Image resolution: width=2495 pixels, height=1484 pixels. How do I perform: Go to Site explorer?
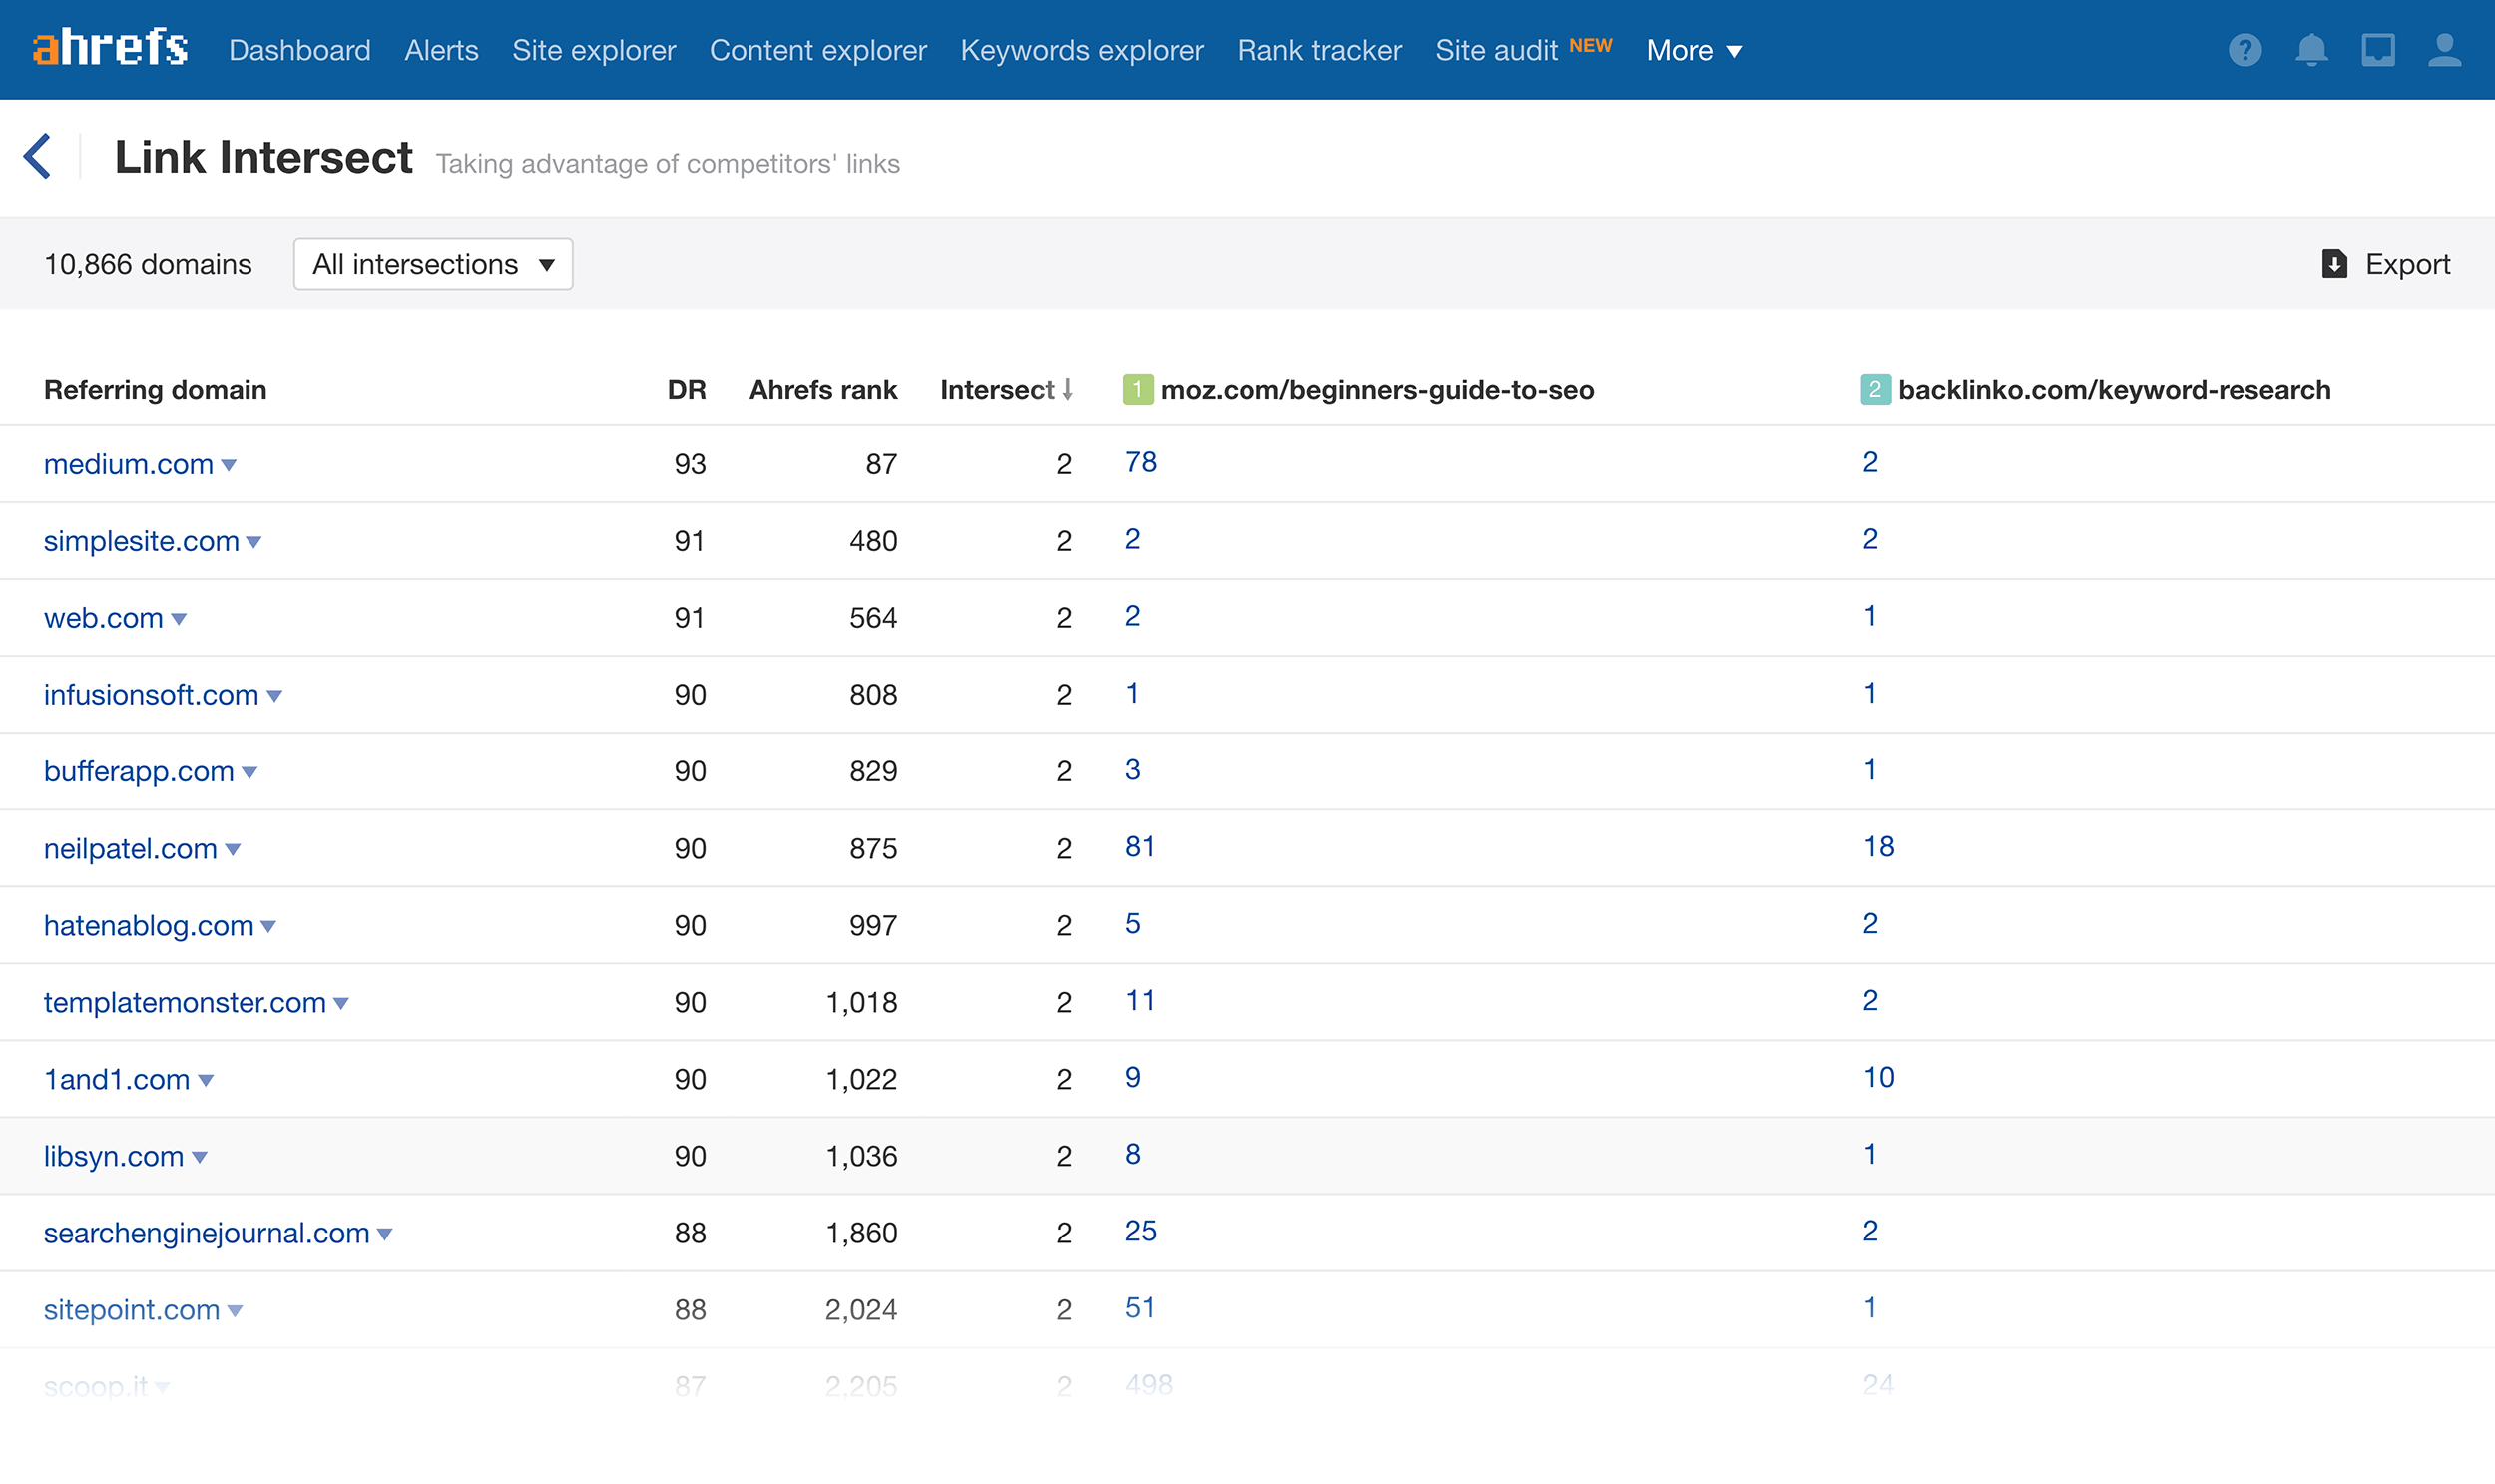[x=594, y=50]
